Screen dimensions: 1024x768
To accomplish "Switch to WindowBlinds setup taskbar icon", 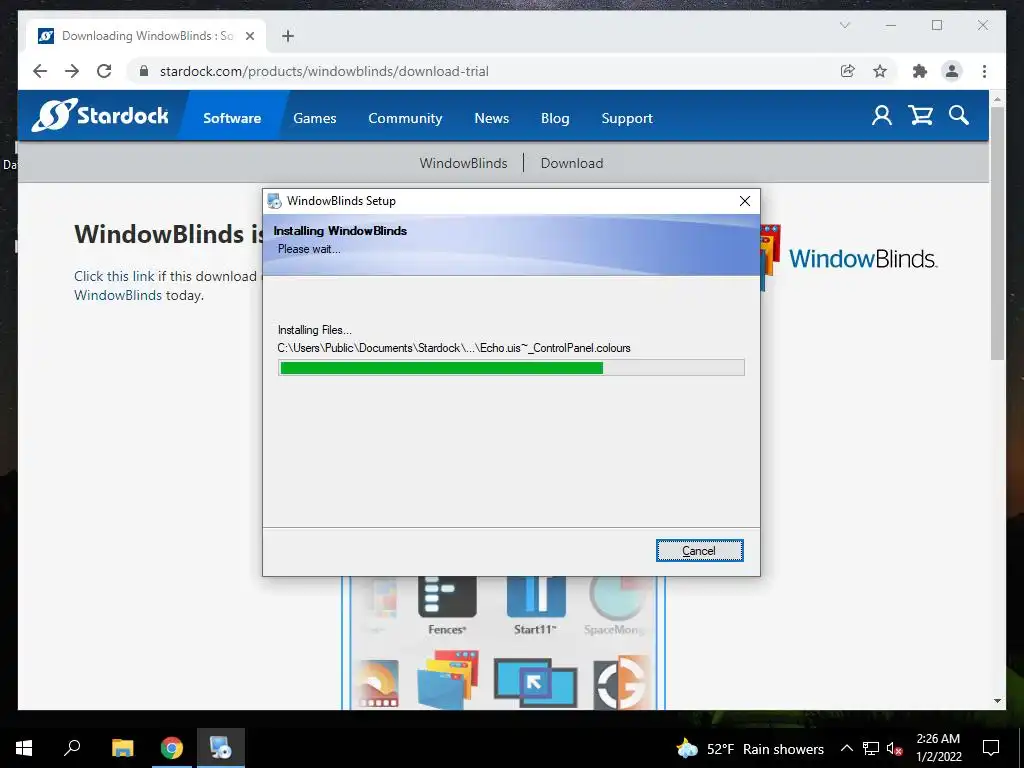I will (x=221, y=748).
